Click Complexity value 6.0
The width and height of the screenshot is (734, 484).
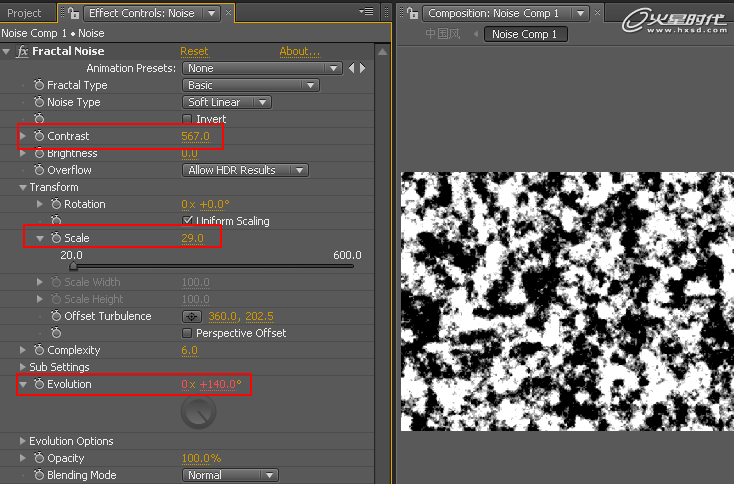[190, 350]
